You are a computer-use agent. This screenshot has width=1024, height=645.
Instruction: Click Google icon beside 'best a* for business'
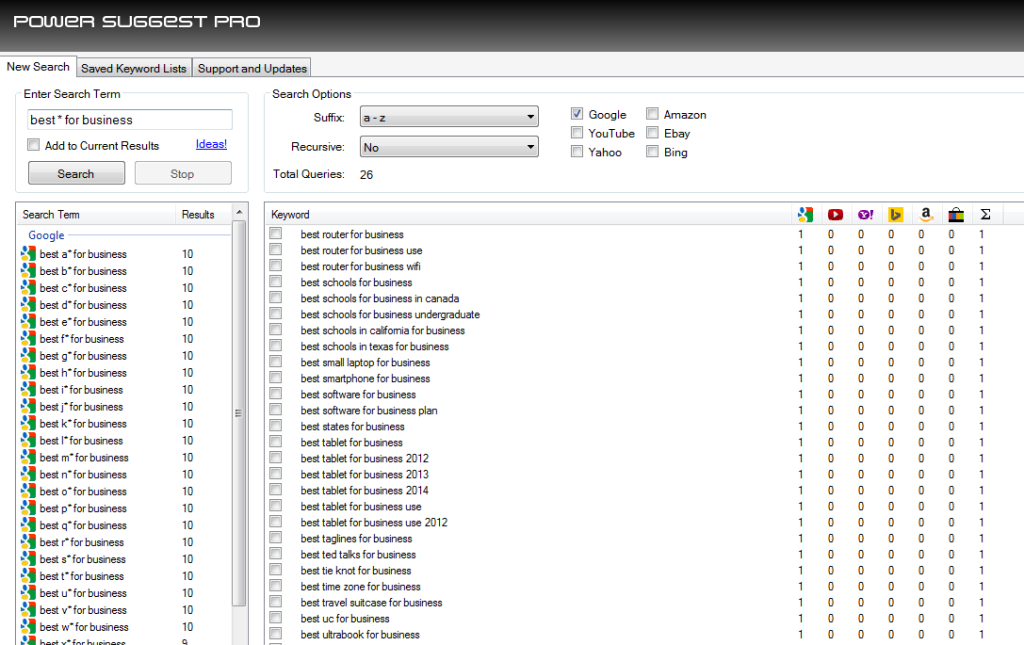pyautogui.click(x=28, y=254)
